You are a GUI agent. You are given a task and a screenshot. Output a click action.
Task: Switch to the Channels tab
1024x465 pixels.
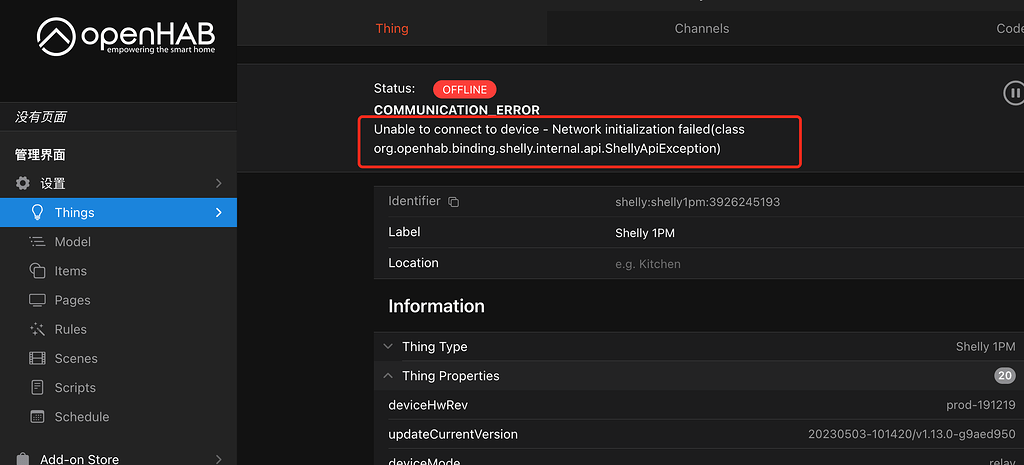tap(702, 28)
